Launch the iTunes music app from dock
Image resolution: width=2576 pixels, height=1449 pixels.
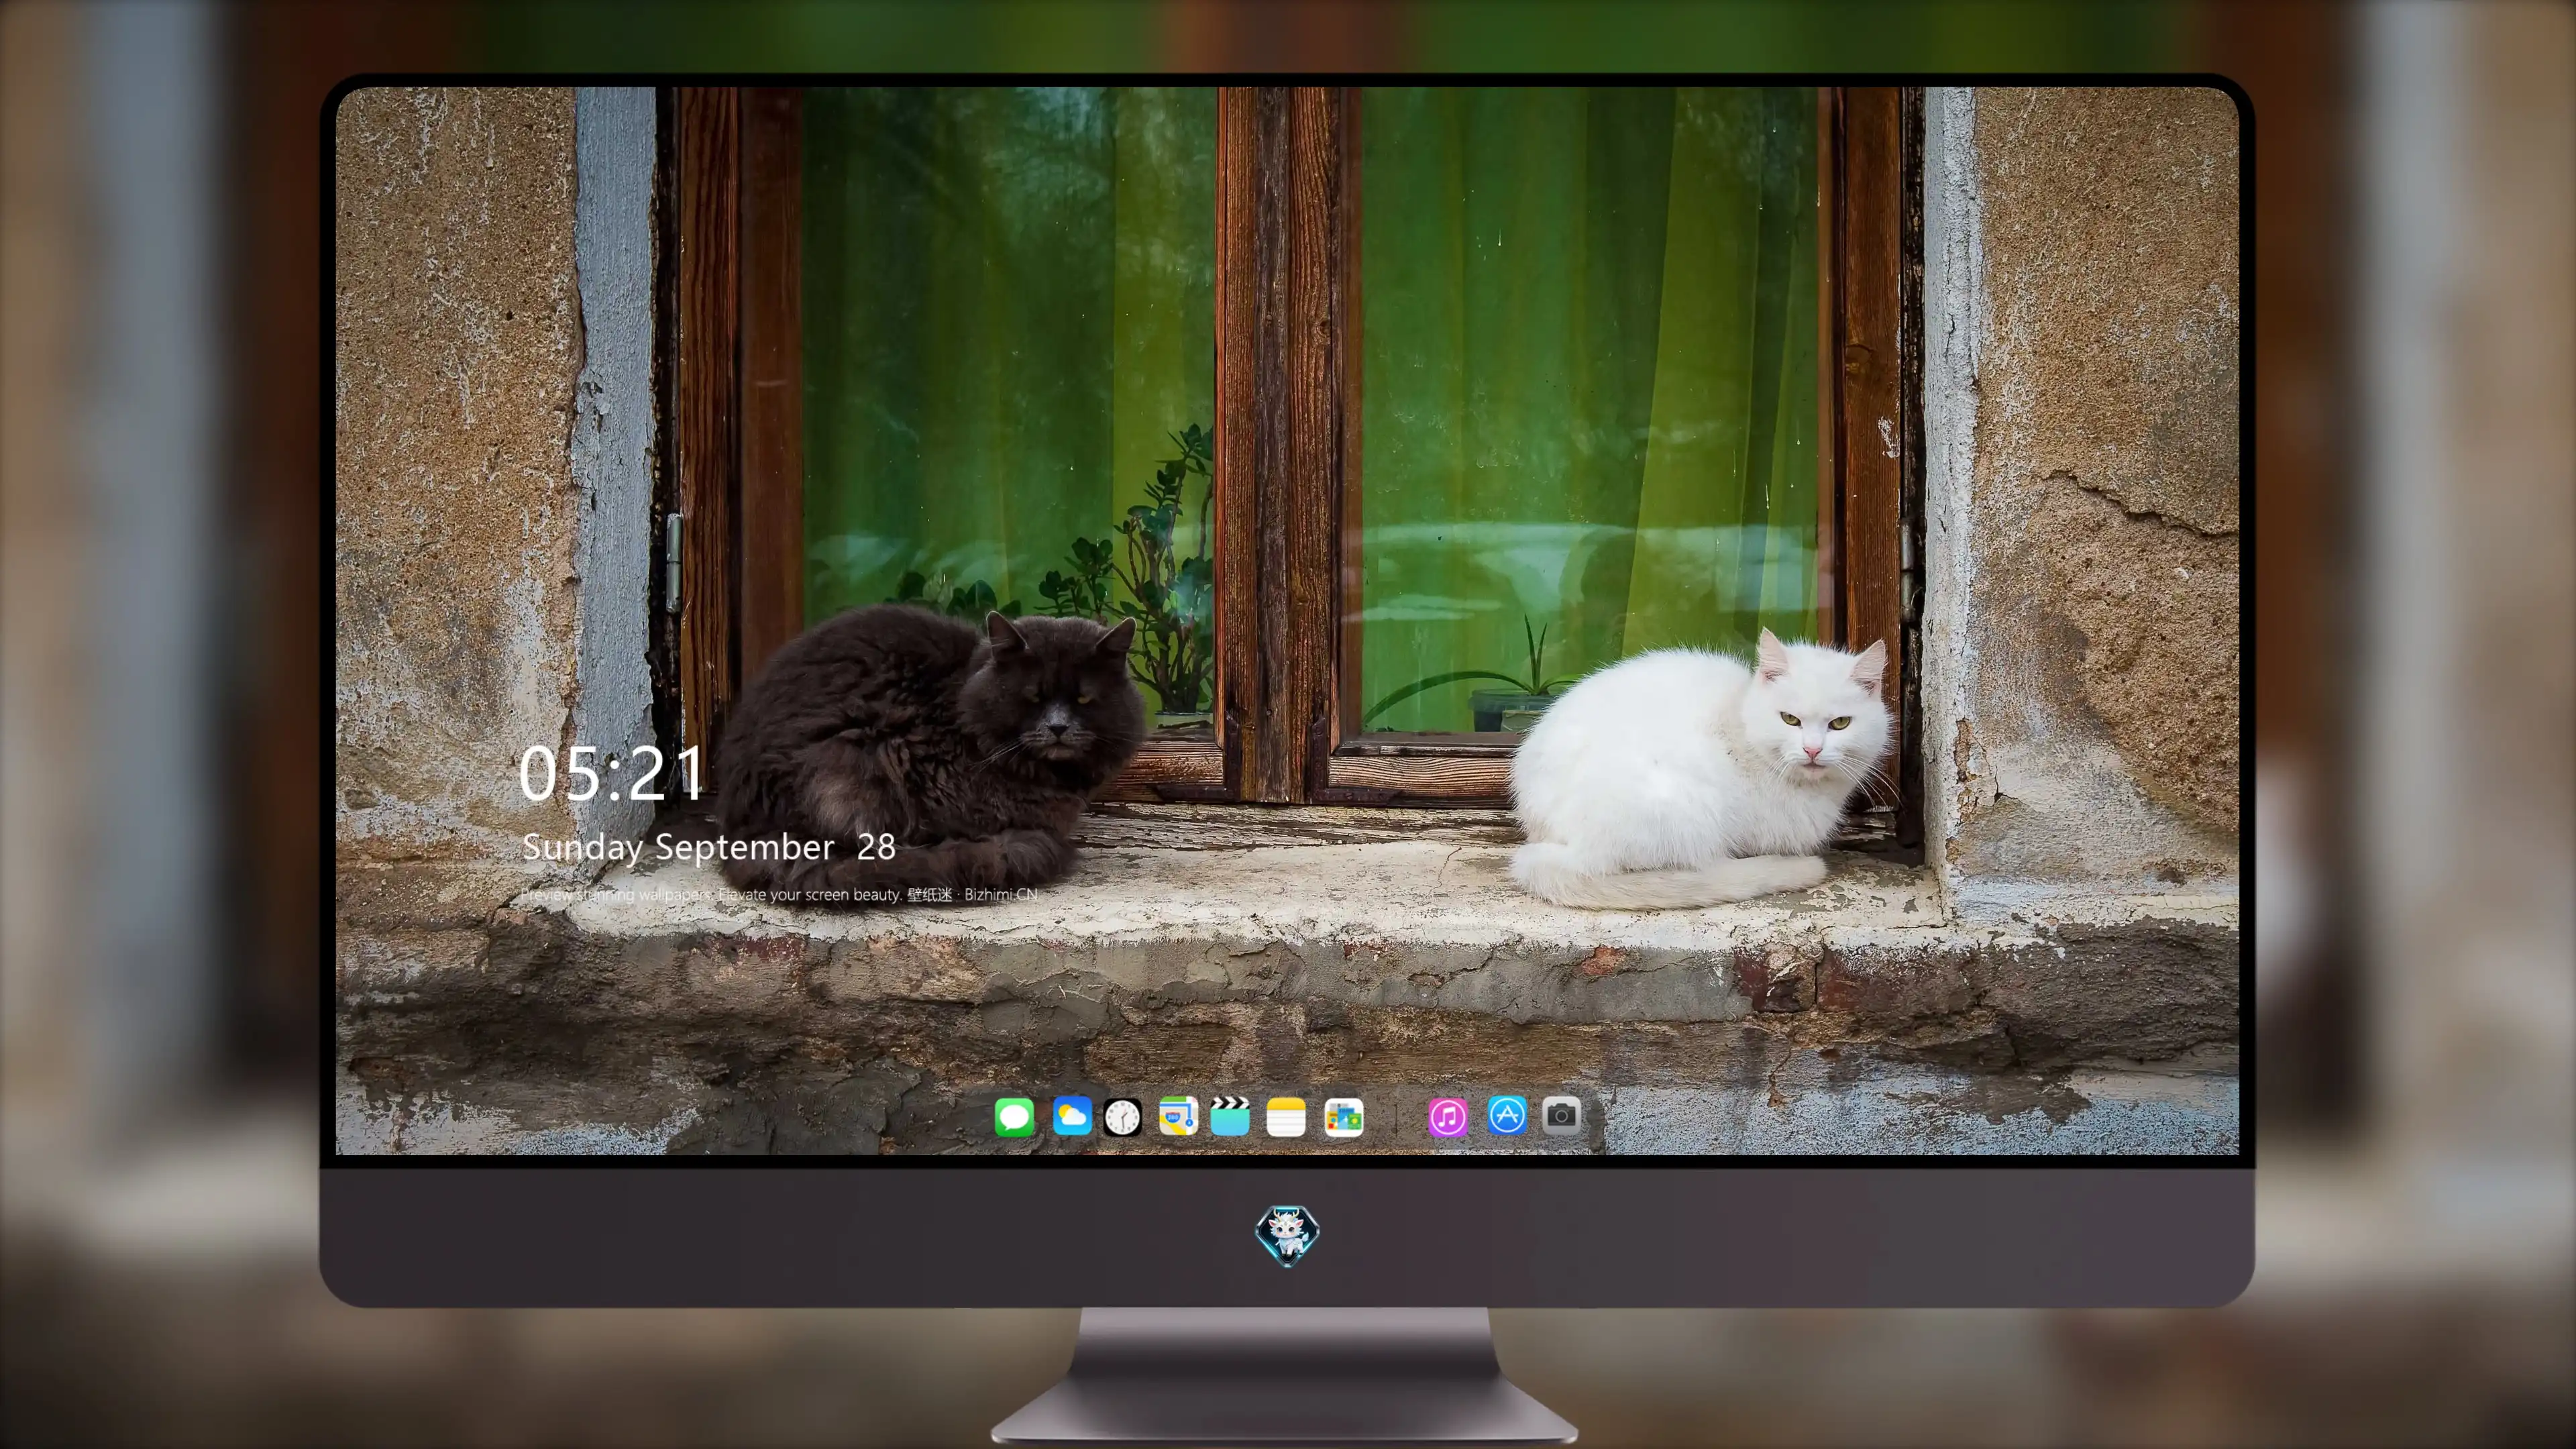pos(1448,1117)
